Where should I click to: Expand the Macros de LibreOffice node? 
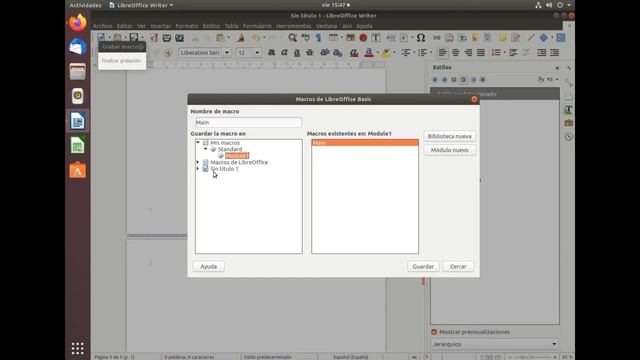pyautogui.click(x=198, y=162)
